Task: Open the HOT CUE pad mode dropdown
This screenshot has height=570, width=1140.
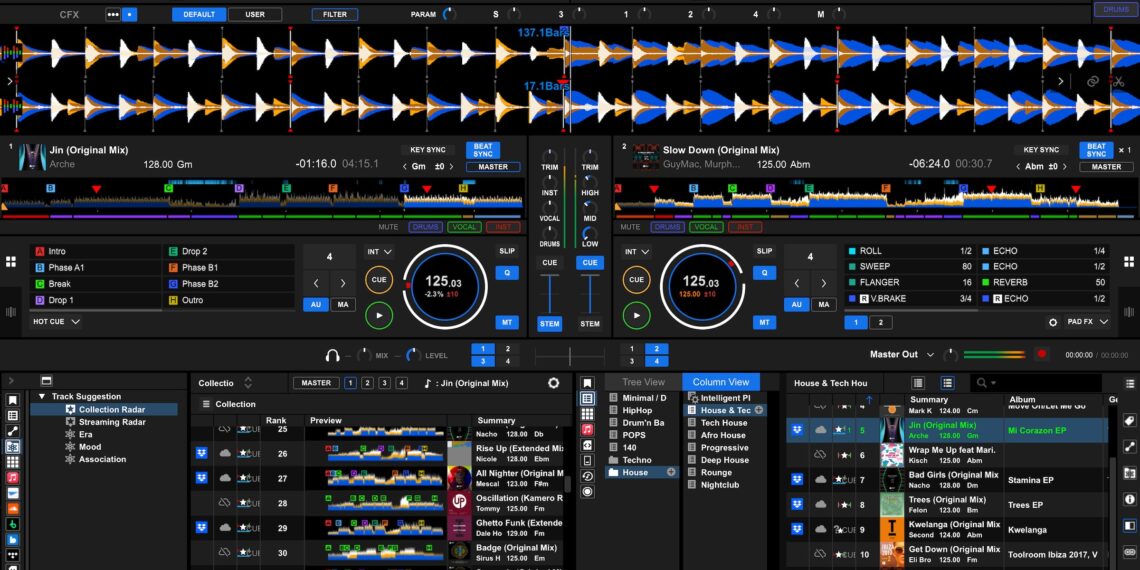Action: (x=56, y=322)
